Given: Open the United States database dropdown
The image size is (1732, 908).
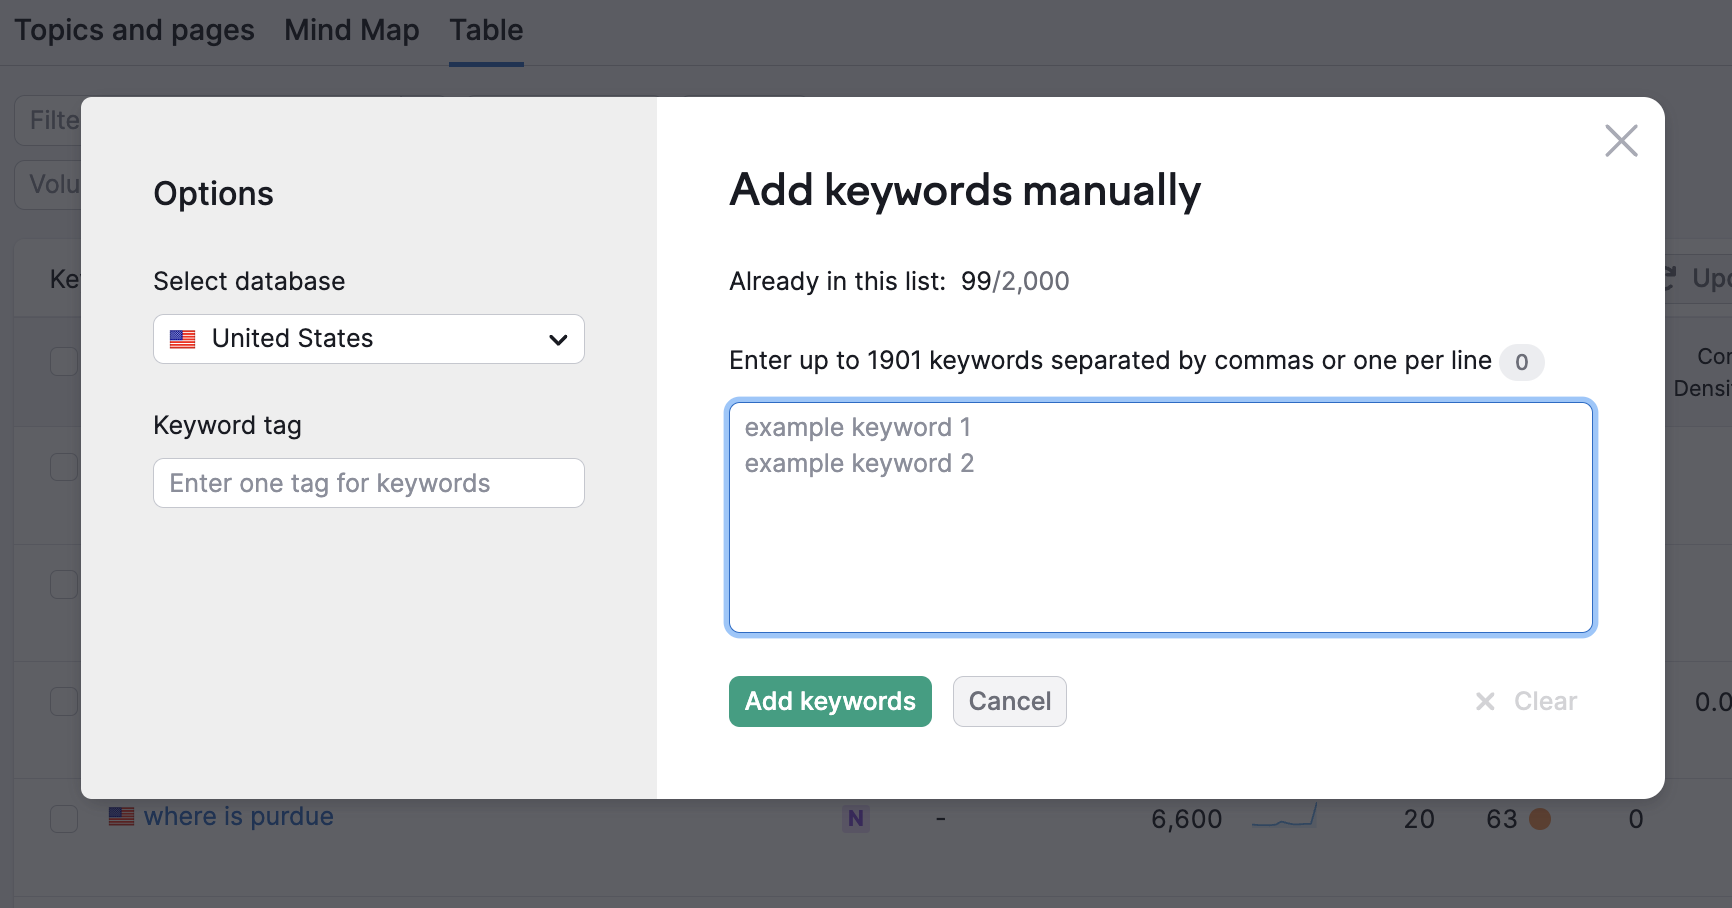Looking at the screenshot, I should [x=368, y=339].
